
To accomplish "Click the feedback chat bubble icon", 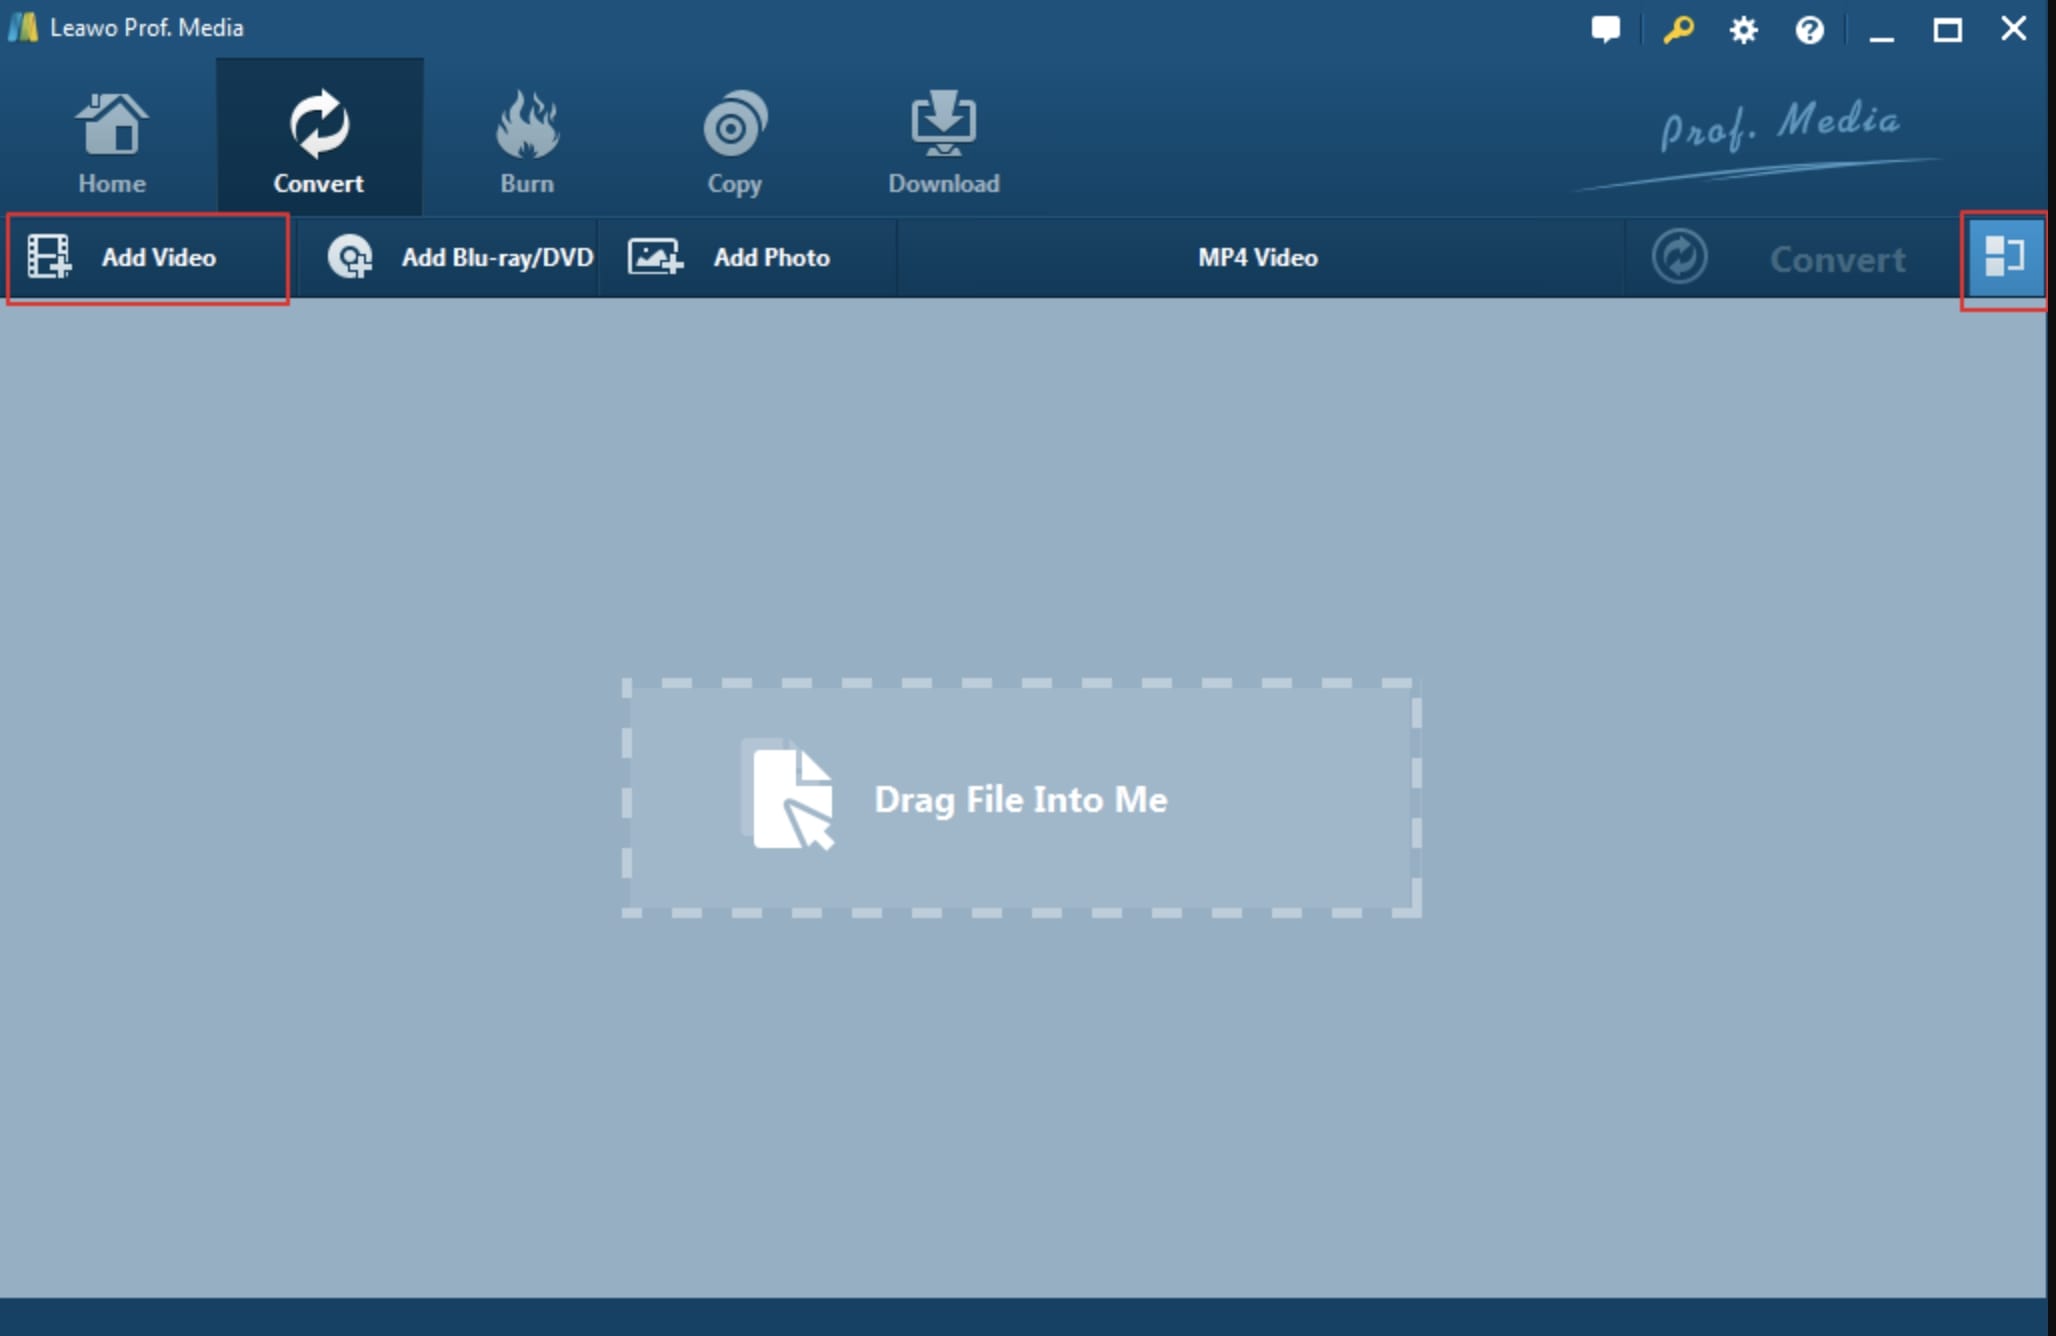I will [1605, 29].
